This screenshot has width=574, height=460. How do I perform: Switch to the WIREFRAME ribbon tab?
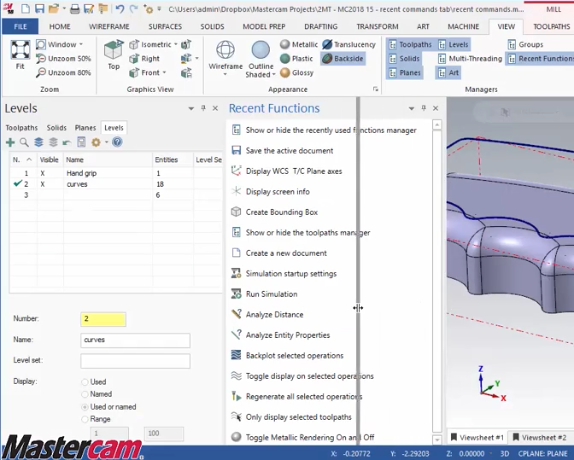click(109, 27)
